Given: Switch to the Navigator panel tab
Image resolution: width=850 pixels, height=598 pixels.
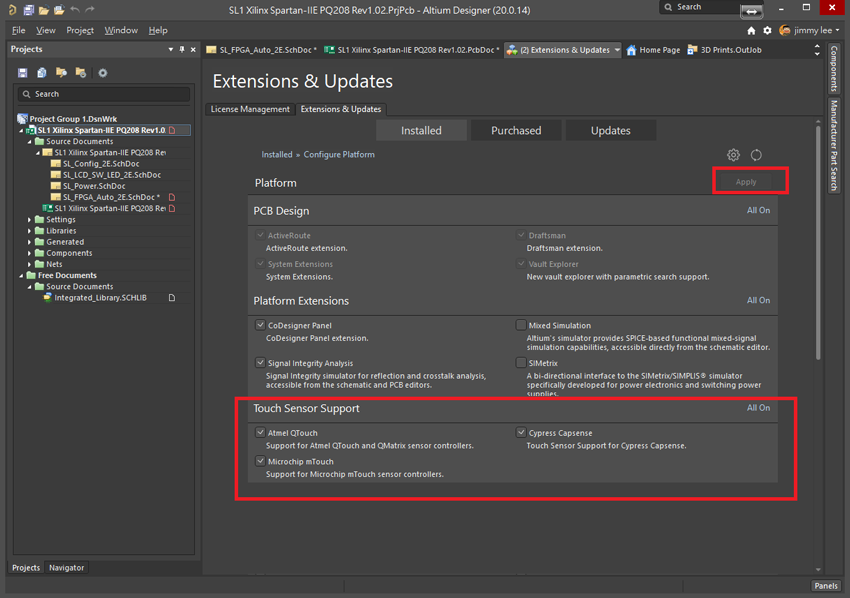Looking at the screenshot, I should point(66,568).
